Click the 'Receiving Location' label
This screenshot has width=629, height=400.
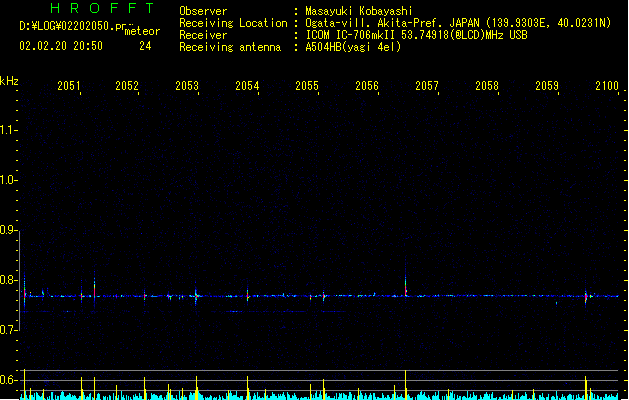pos(233,23)
